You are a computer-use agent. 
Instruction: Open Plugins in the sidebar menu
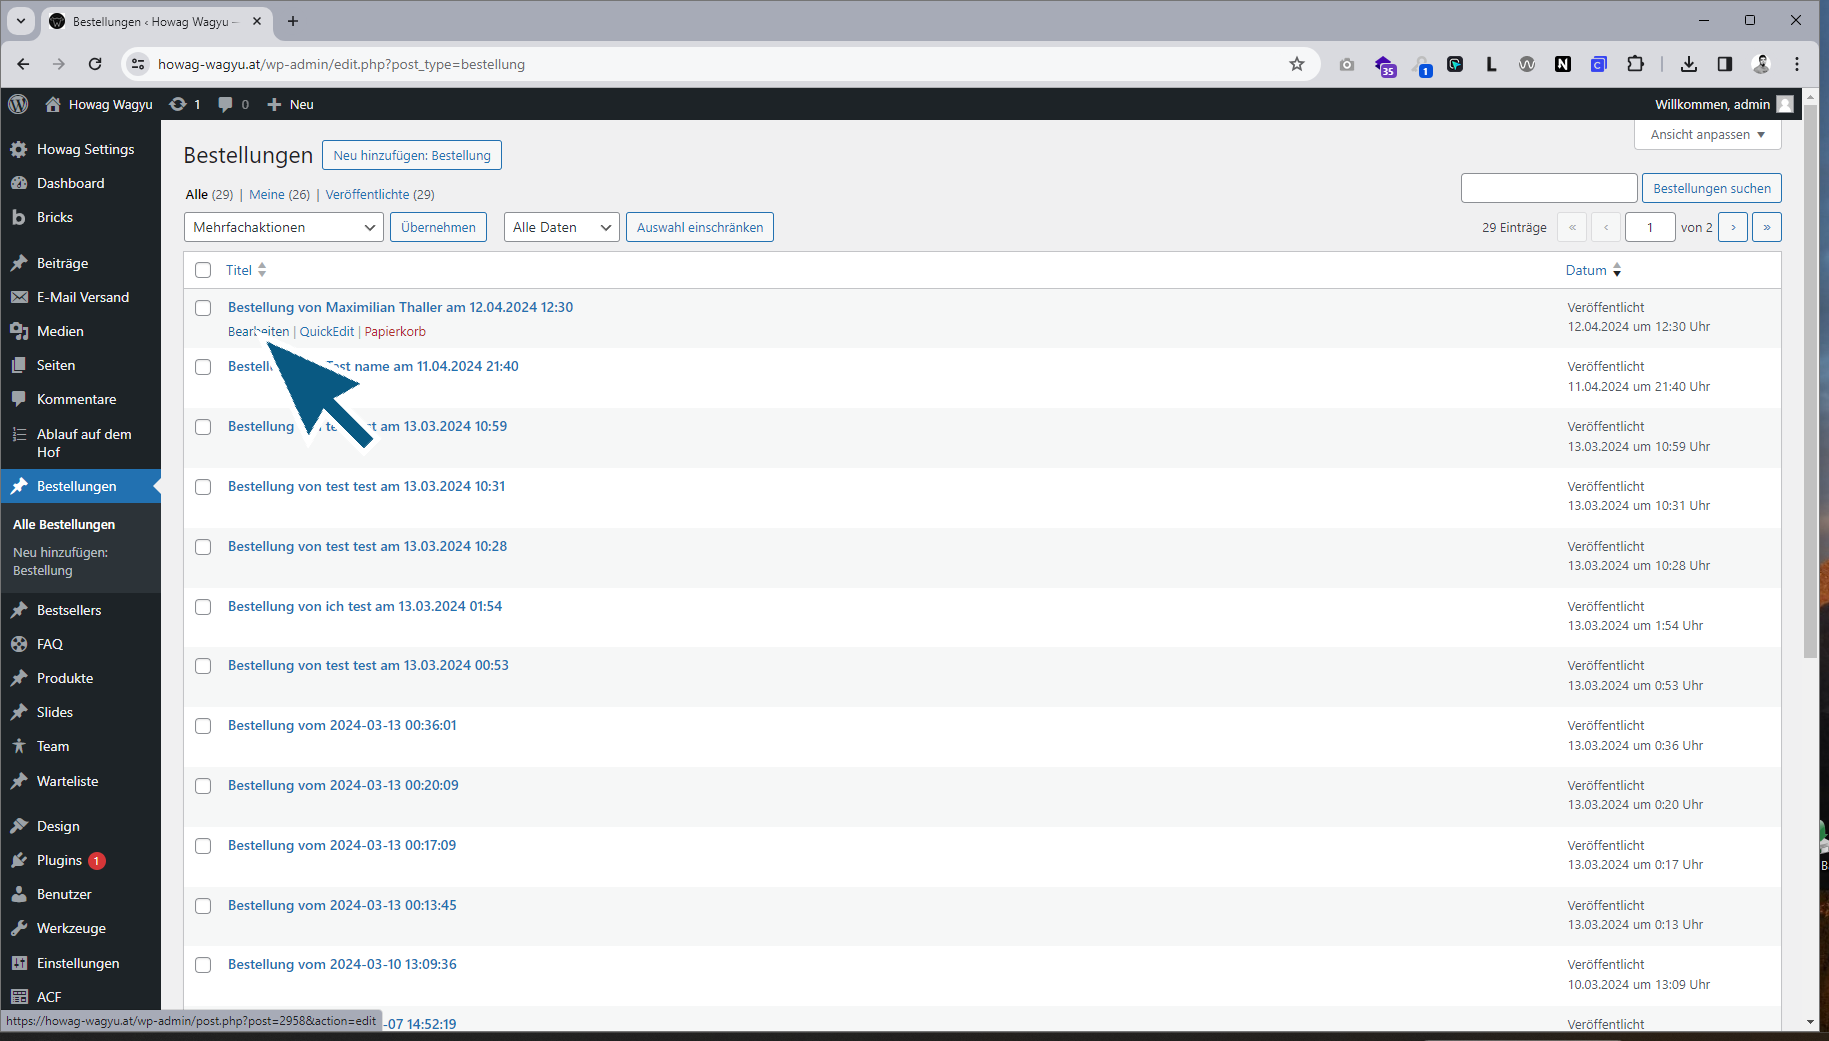(x=59, y=860)
